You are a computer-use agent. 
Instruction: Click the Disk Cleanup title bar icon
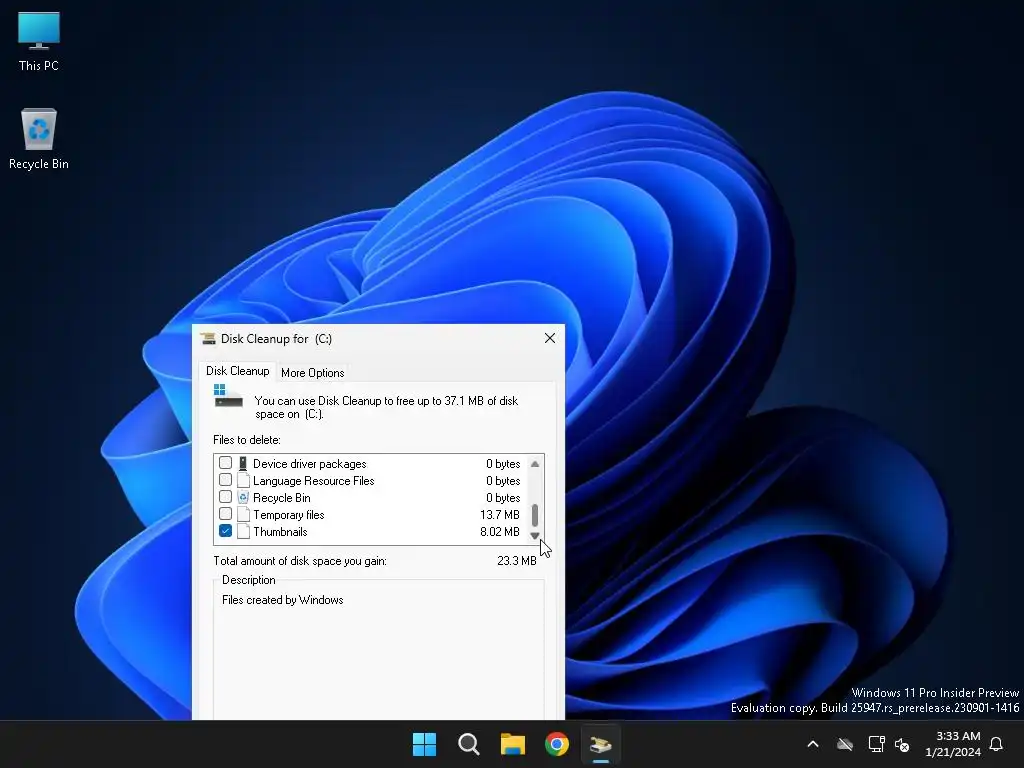tap(208, 338)
